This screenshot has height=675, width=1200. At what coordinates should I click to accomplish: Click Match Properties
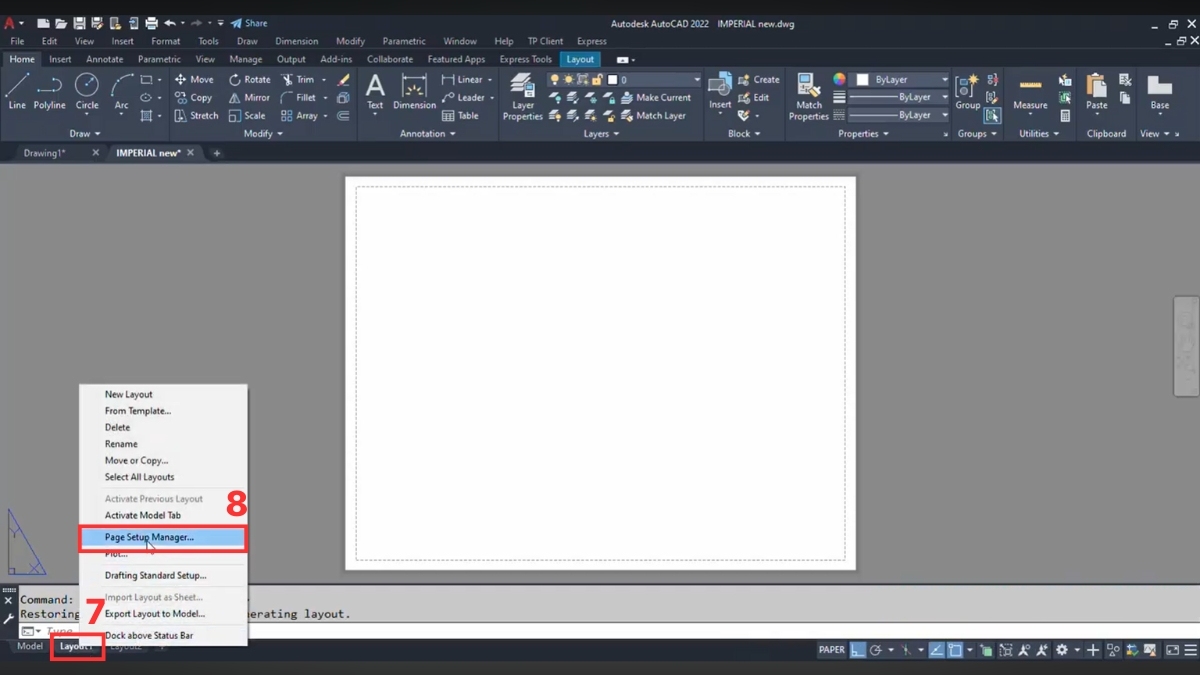coord(808,96)
